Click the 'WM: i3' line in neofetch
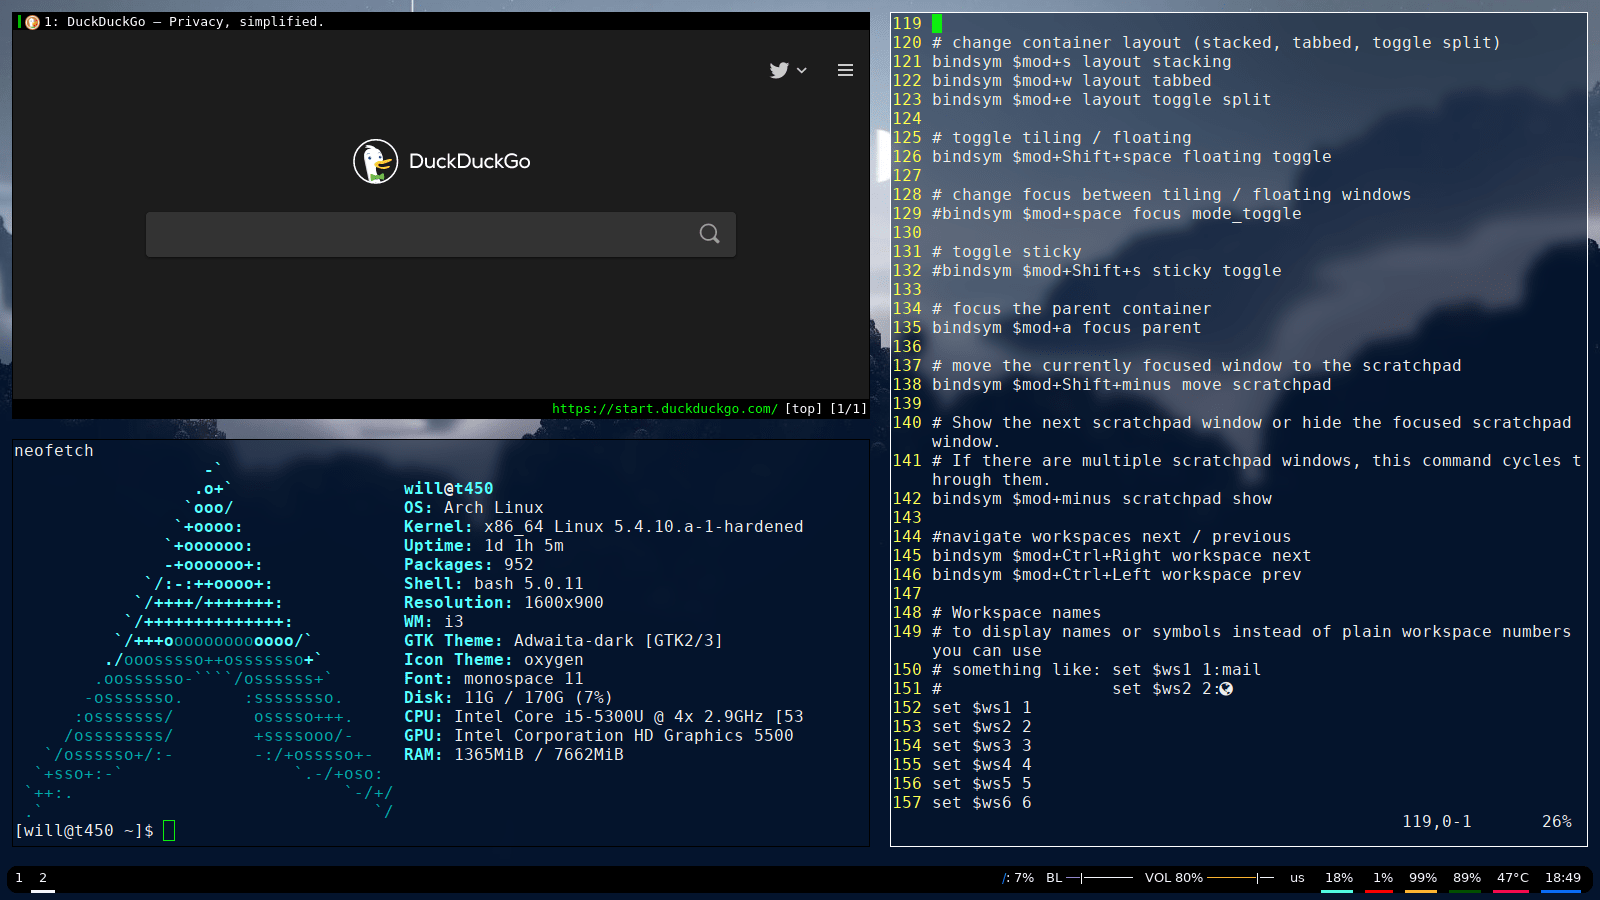The height and width of the screenshot is (900, 1600). (434, 622)
